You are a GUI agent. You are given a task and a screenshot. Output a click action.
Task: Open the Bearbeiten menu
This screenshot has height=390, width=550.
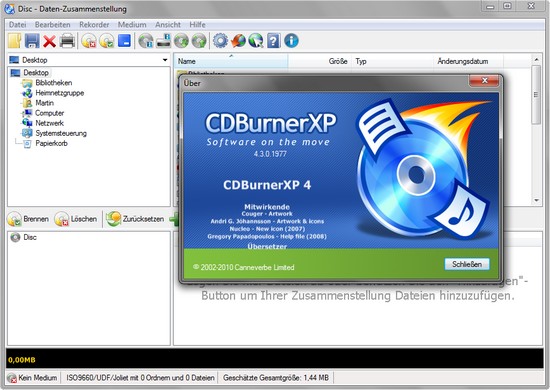coord(53,25)
